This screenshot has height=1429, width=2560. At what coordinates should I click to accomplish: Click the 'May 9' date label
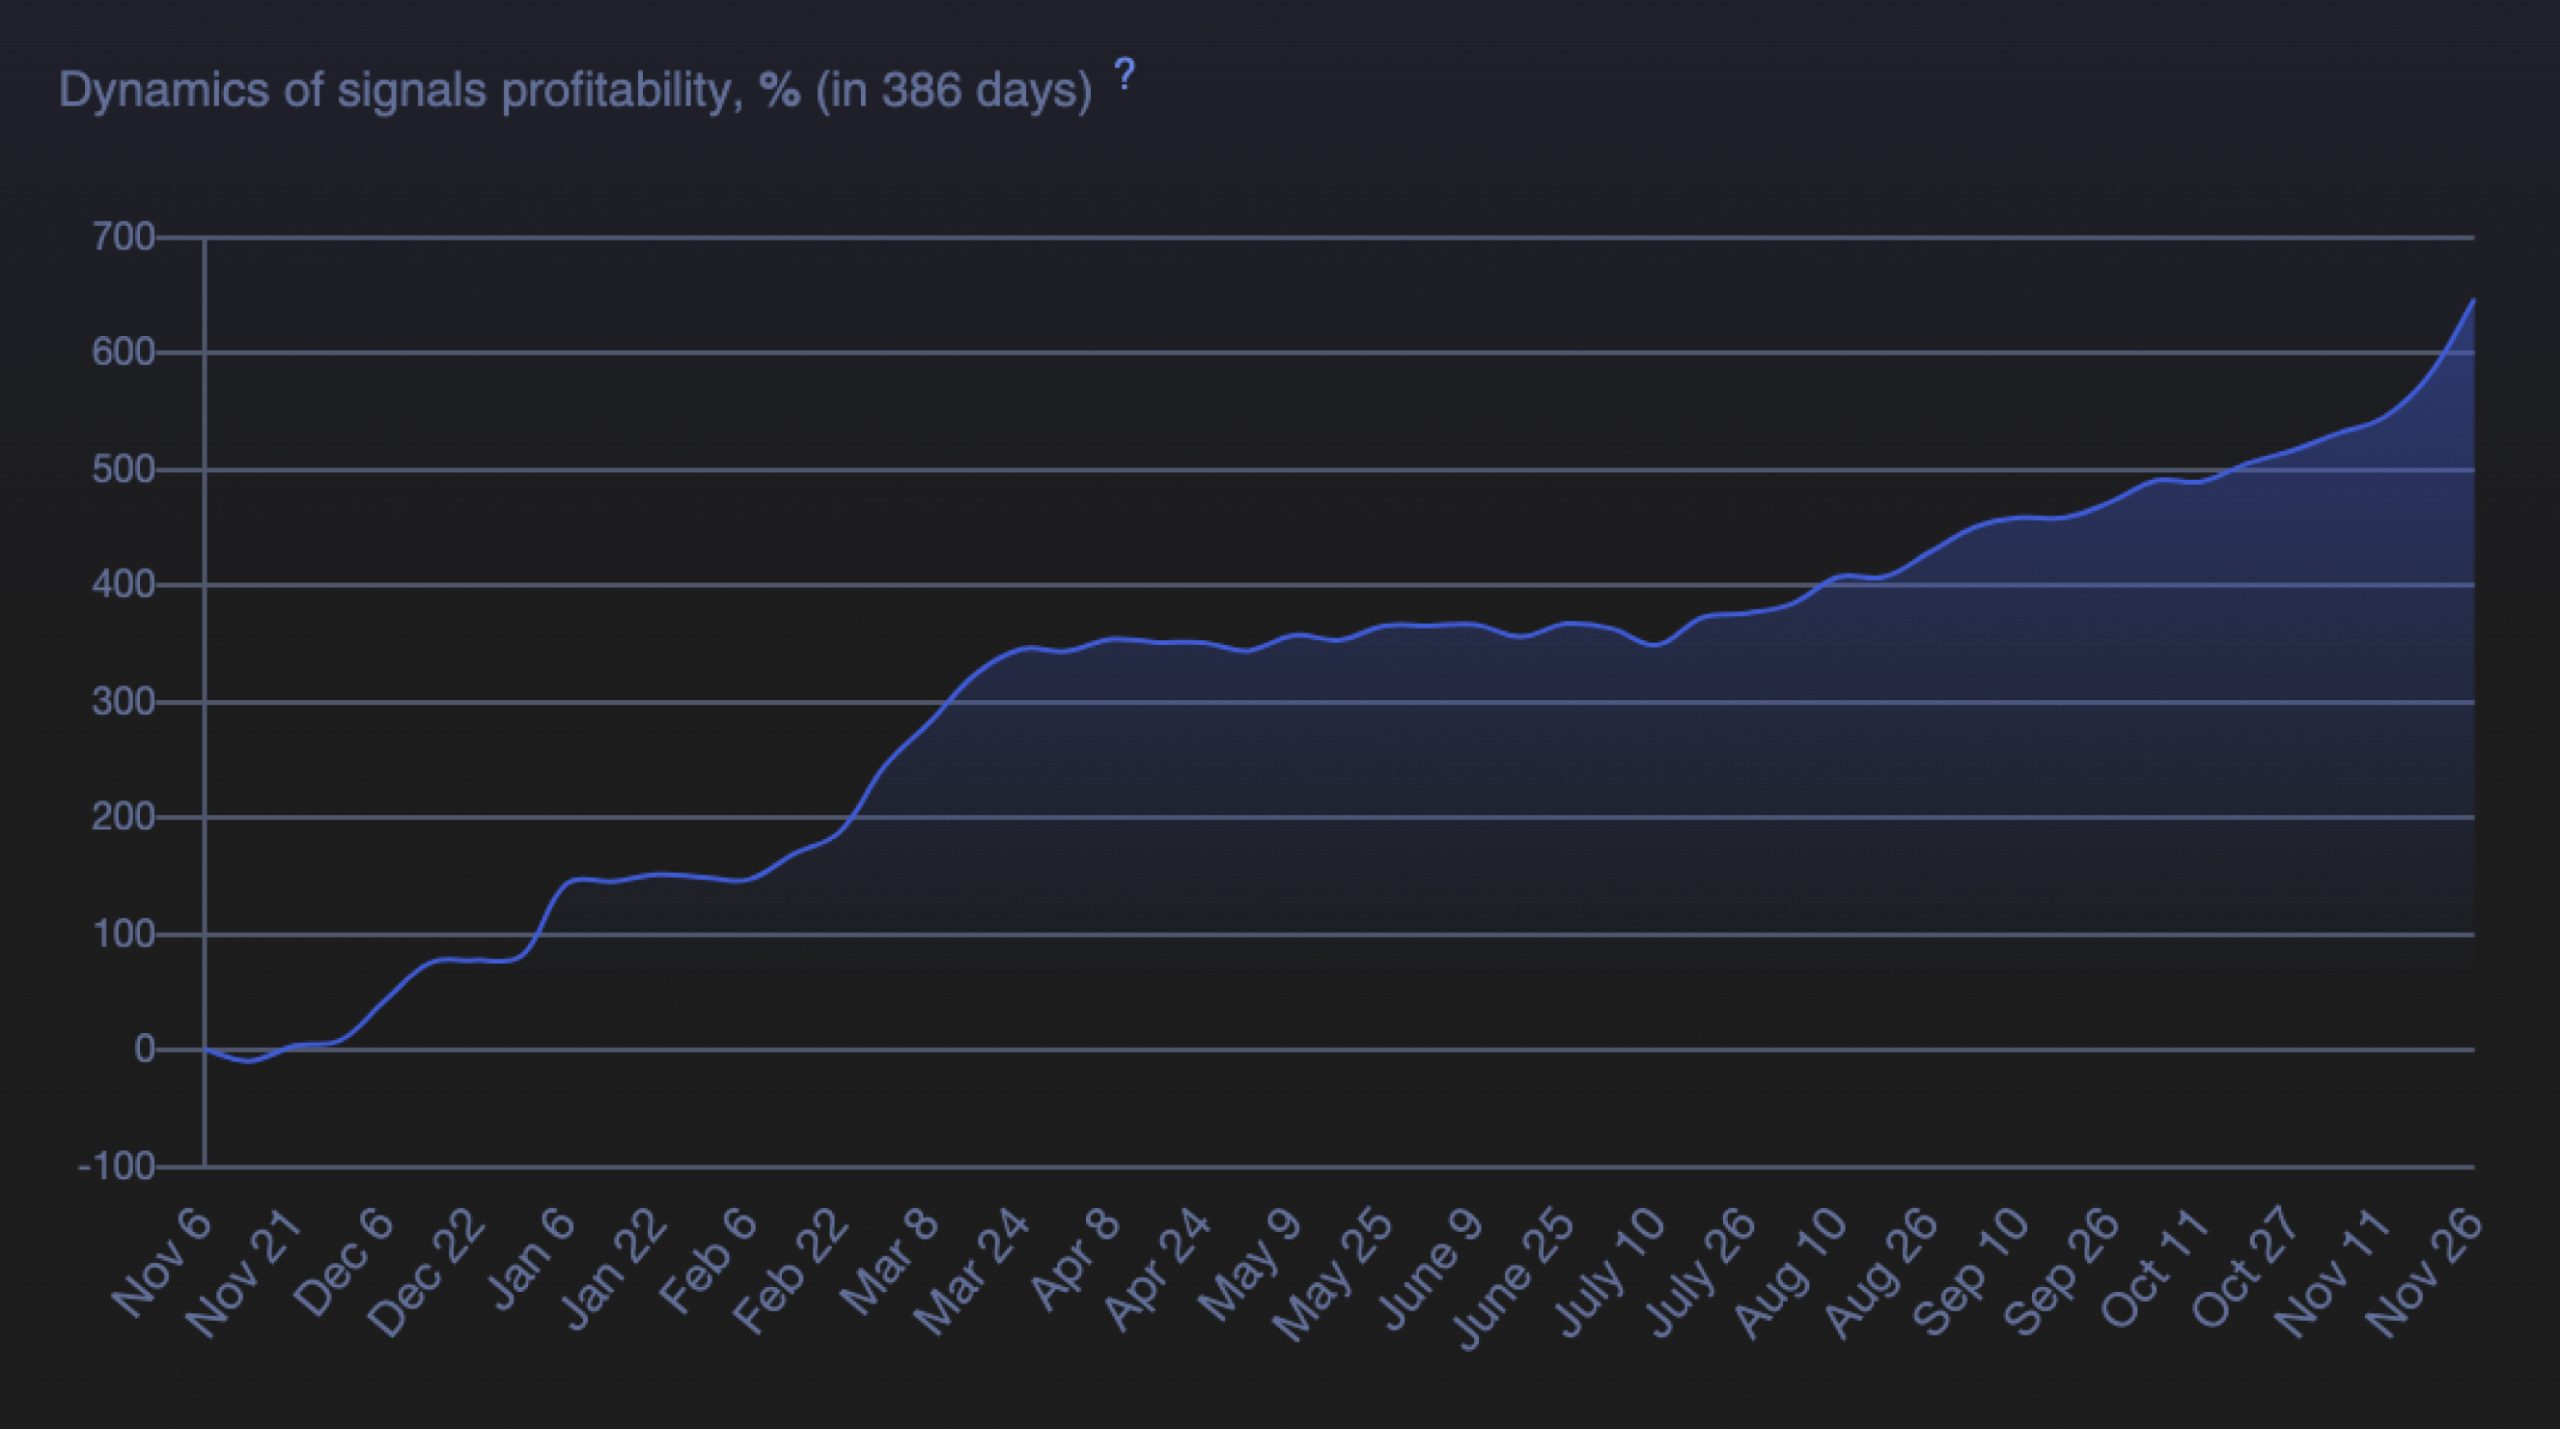1250,1264
